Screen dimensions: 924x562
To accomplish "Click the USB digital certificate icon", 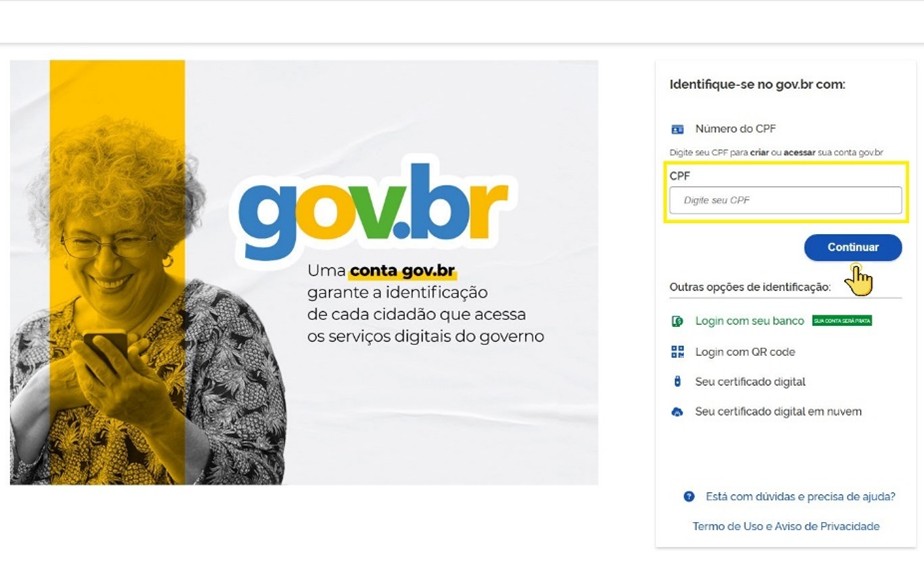I will tap(677, 381).
